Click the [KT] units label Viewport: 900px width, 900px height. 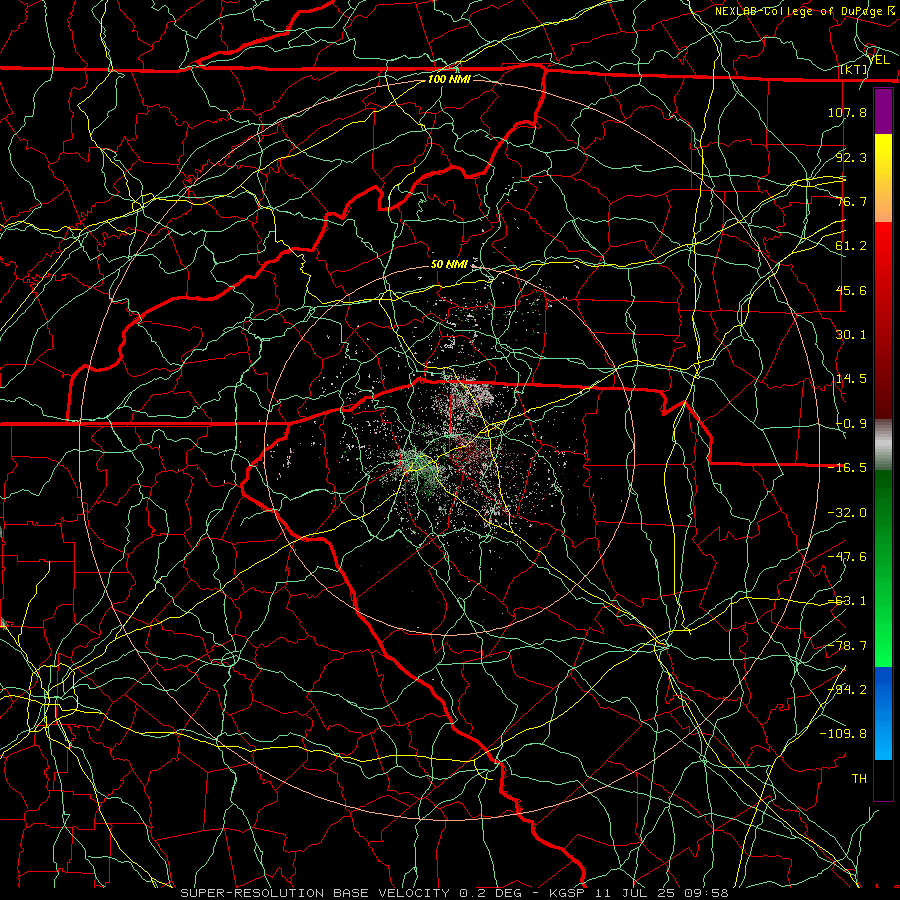pos(854,69)
